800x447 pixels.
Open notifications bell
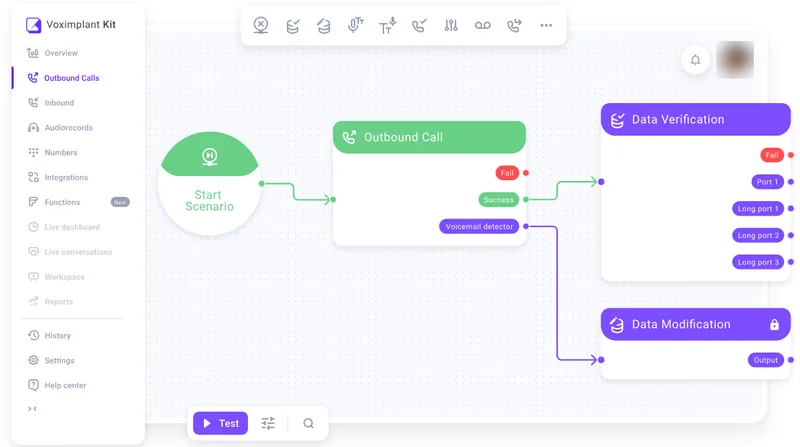[695, 60]
